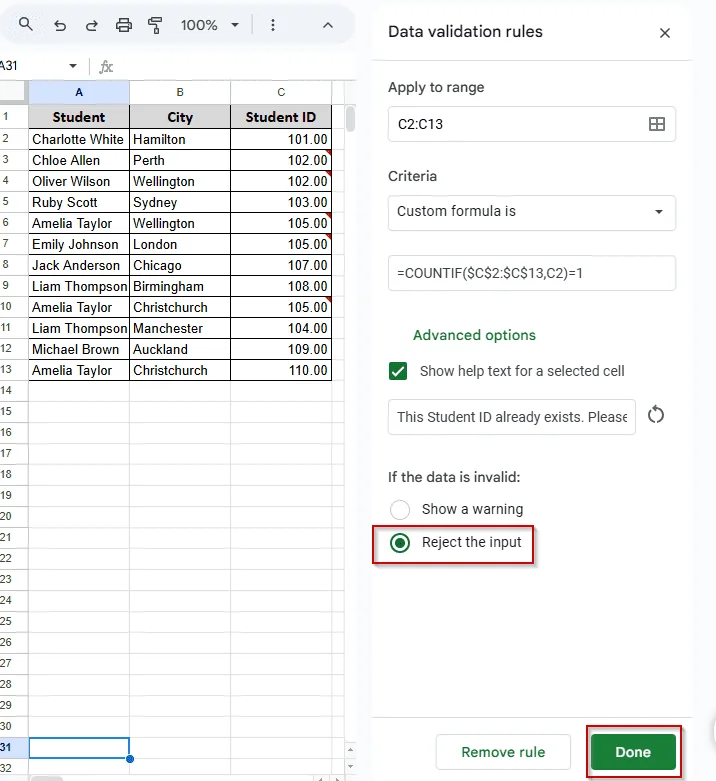Viewport: 716px width, 781px height.
Task: Select the Show a warning radio option
Action: point(400,510)
